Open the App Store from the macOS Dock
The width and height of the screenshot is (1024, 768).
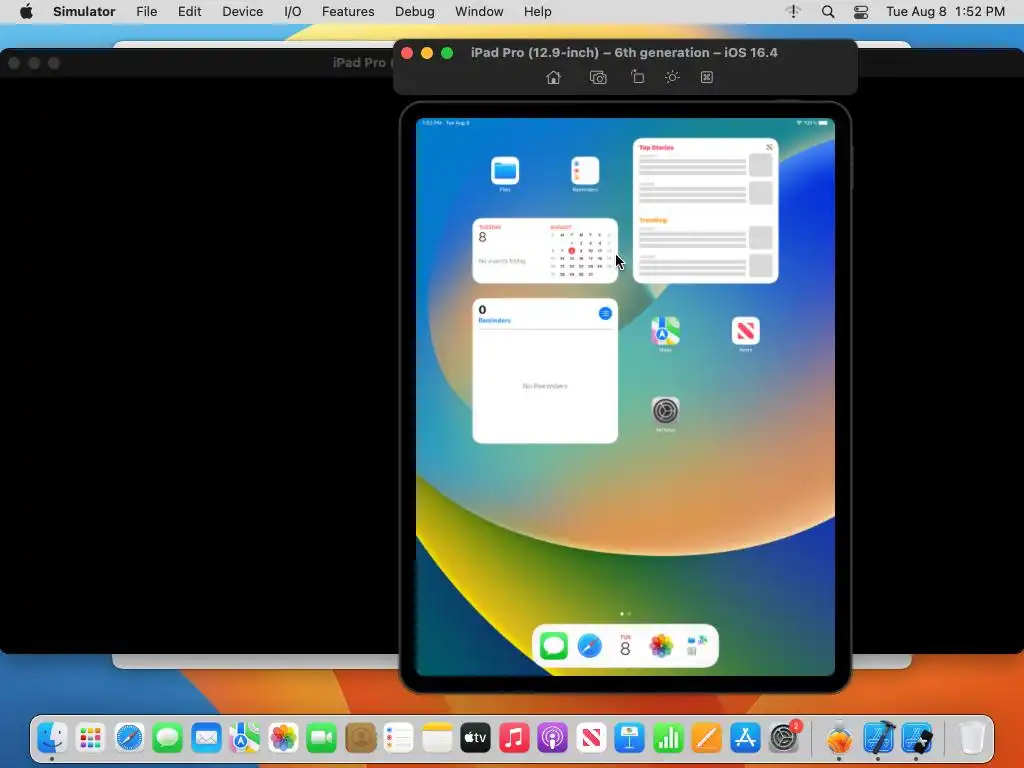coord(745,738)
